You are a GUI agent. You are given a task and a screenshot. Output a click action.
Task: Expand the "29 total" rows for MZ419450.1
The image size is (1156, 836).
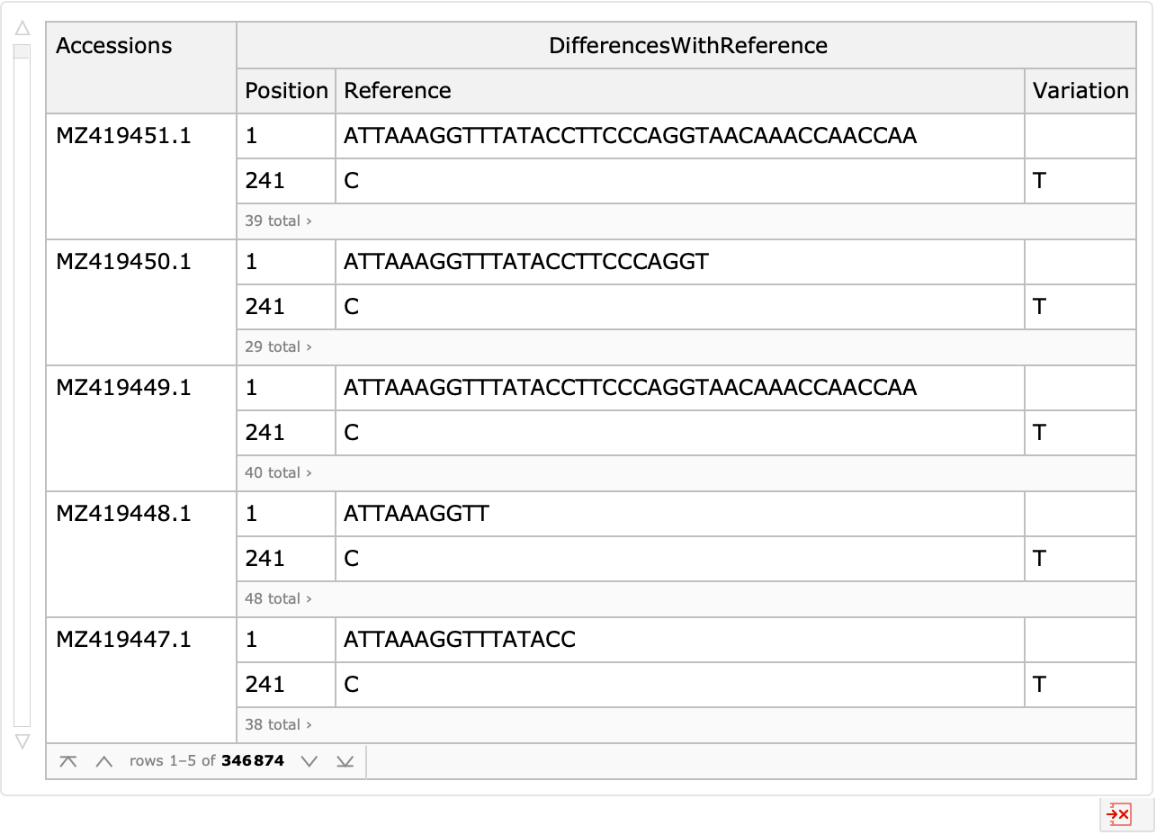[275, 346]
